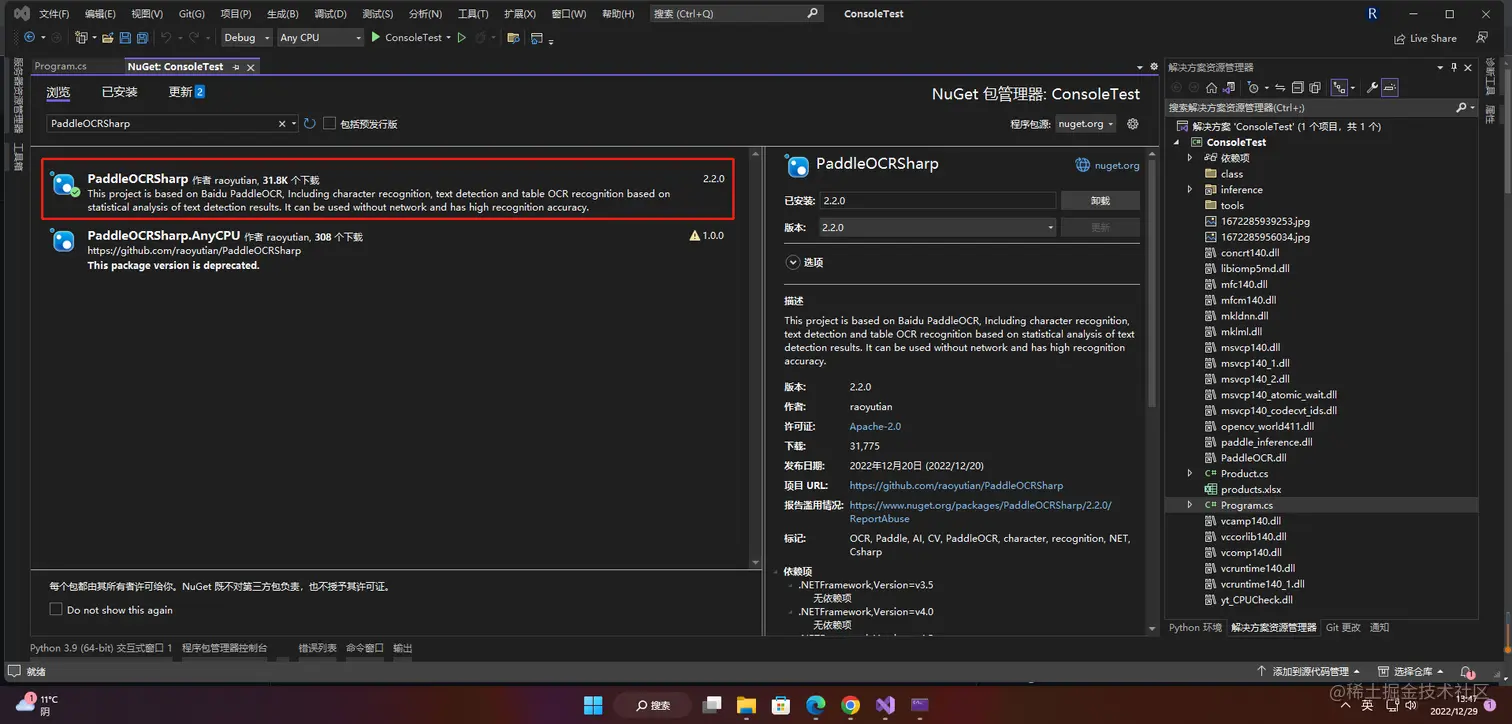Collapse all in Solution Explorer
Screen dimensions: 1512x724
[x=1297, y=88]
